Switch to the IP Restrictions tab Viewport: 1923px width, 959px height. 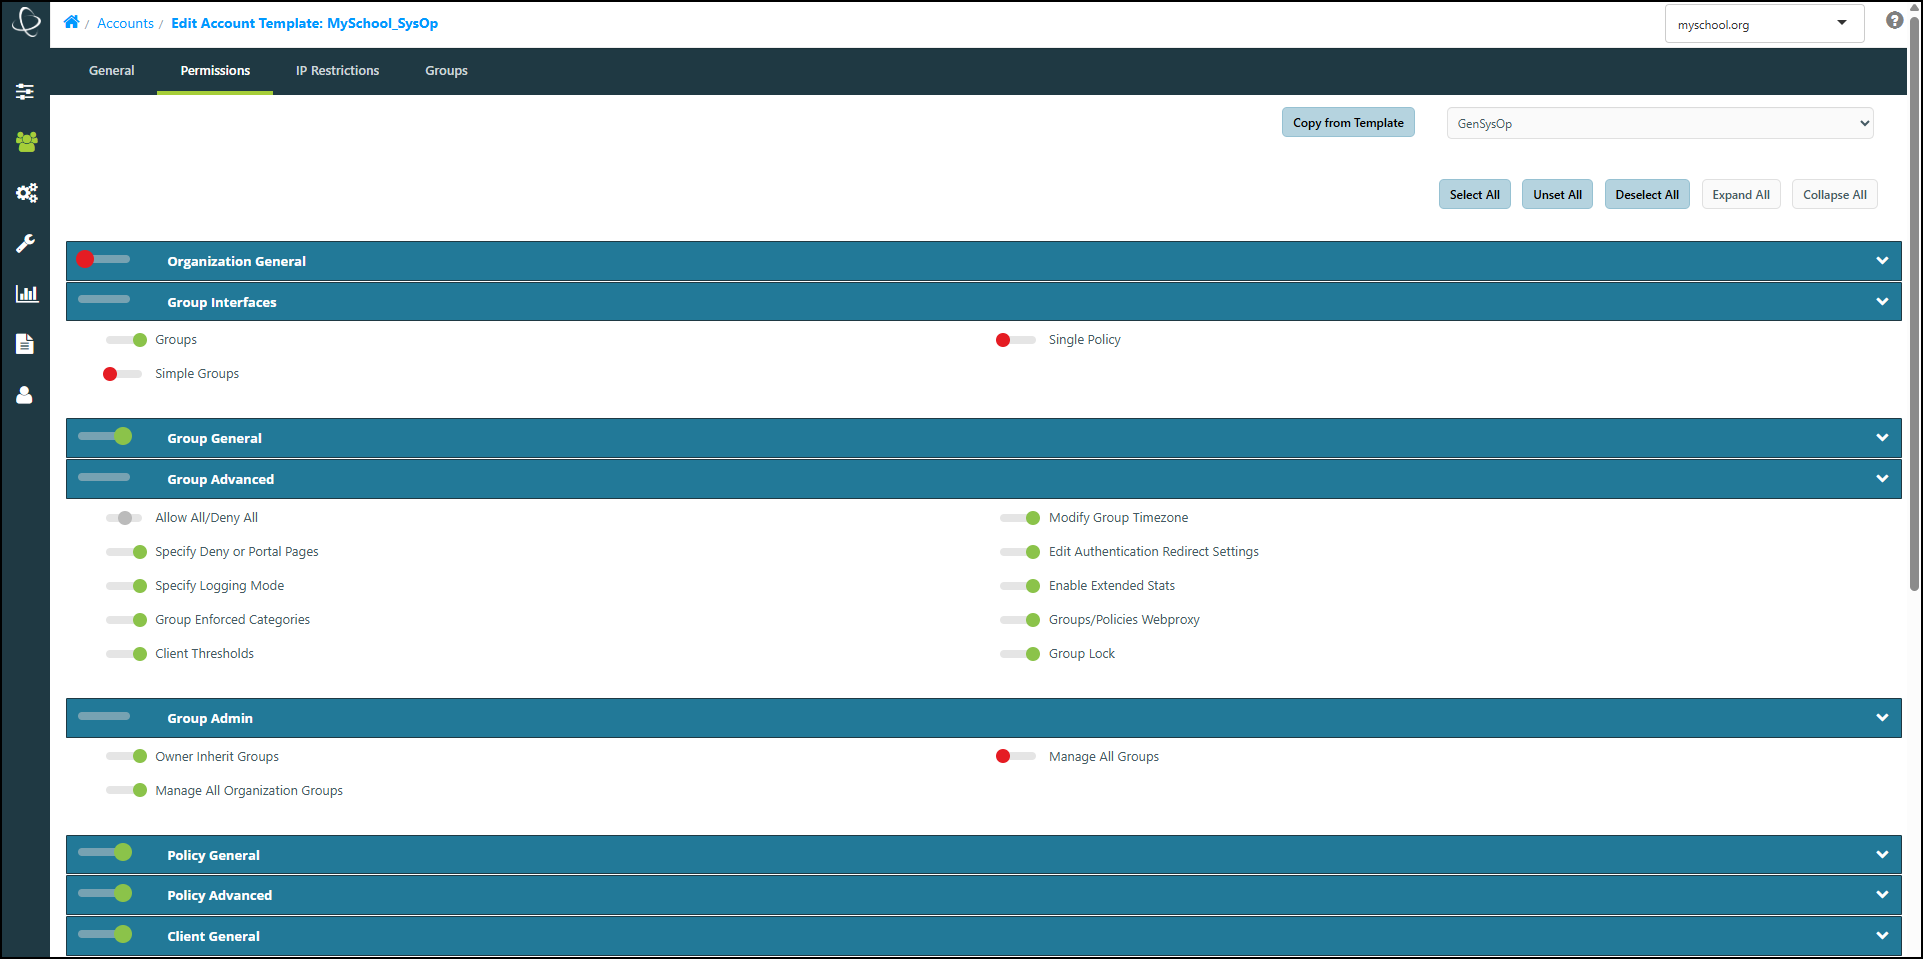[337, 71]
